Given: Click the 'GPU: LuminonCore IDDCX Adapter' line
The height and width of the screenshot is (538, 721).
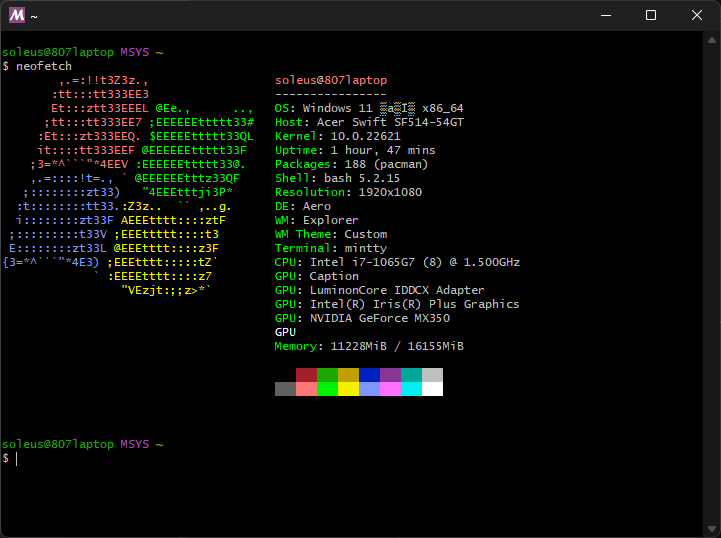Looking at the screenshot, I should (380, 291).
